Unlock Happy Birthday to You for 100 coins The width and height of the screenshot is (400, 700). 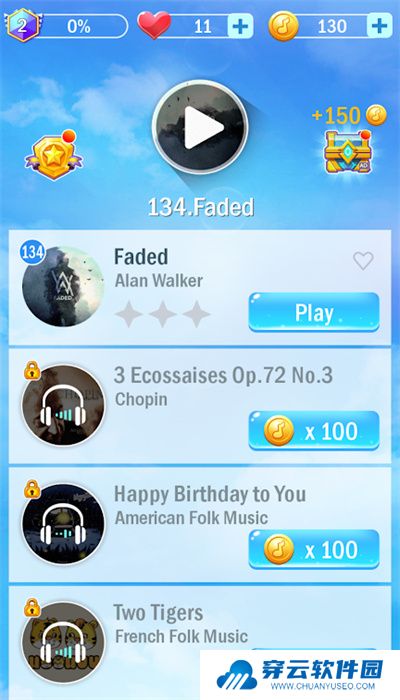pyautogui.click(x=314, y=549)
